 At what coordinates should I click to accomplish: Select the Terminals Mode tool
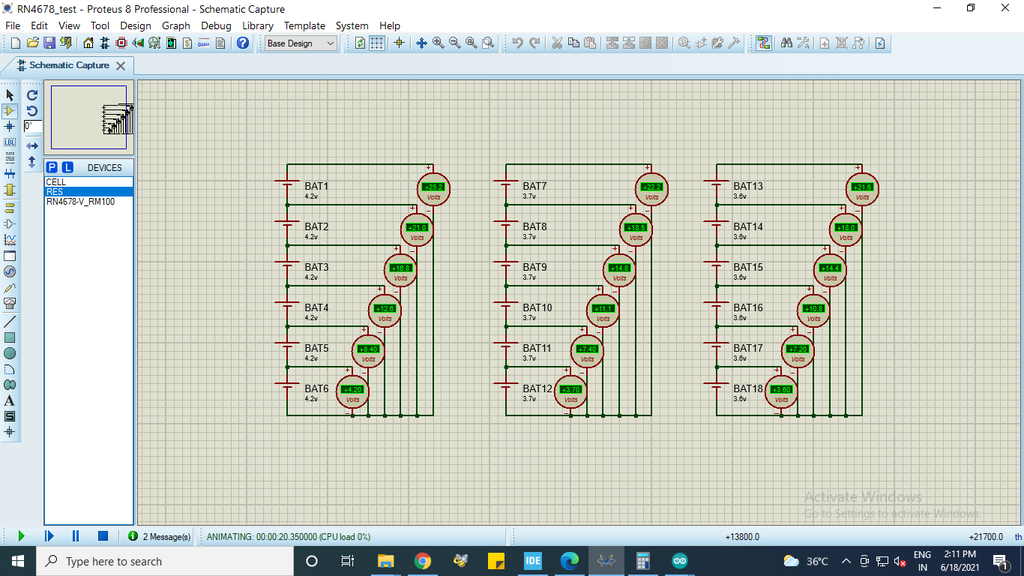click(x=9, y=206)
